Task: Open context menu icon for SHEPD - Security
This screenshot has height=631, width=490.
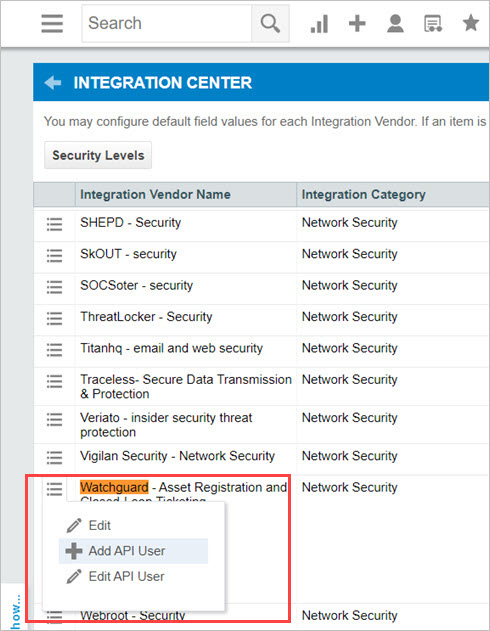Action: [x=54, y=224]
